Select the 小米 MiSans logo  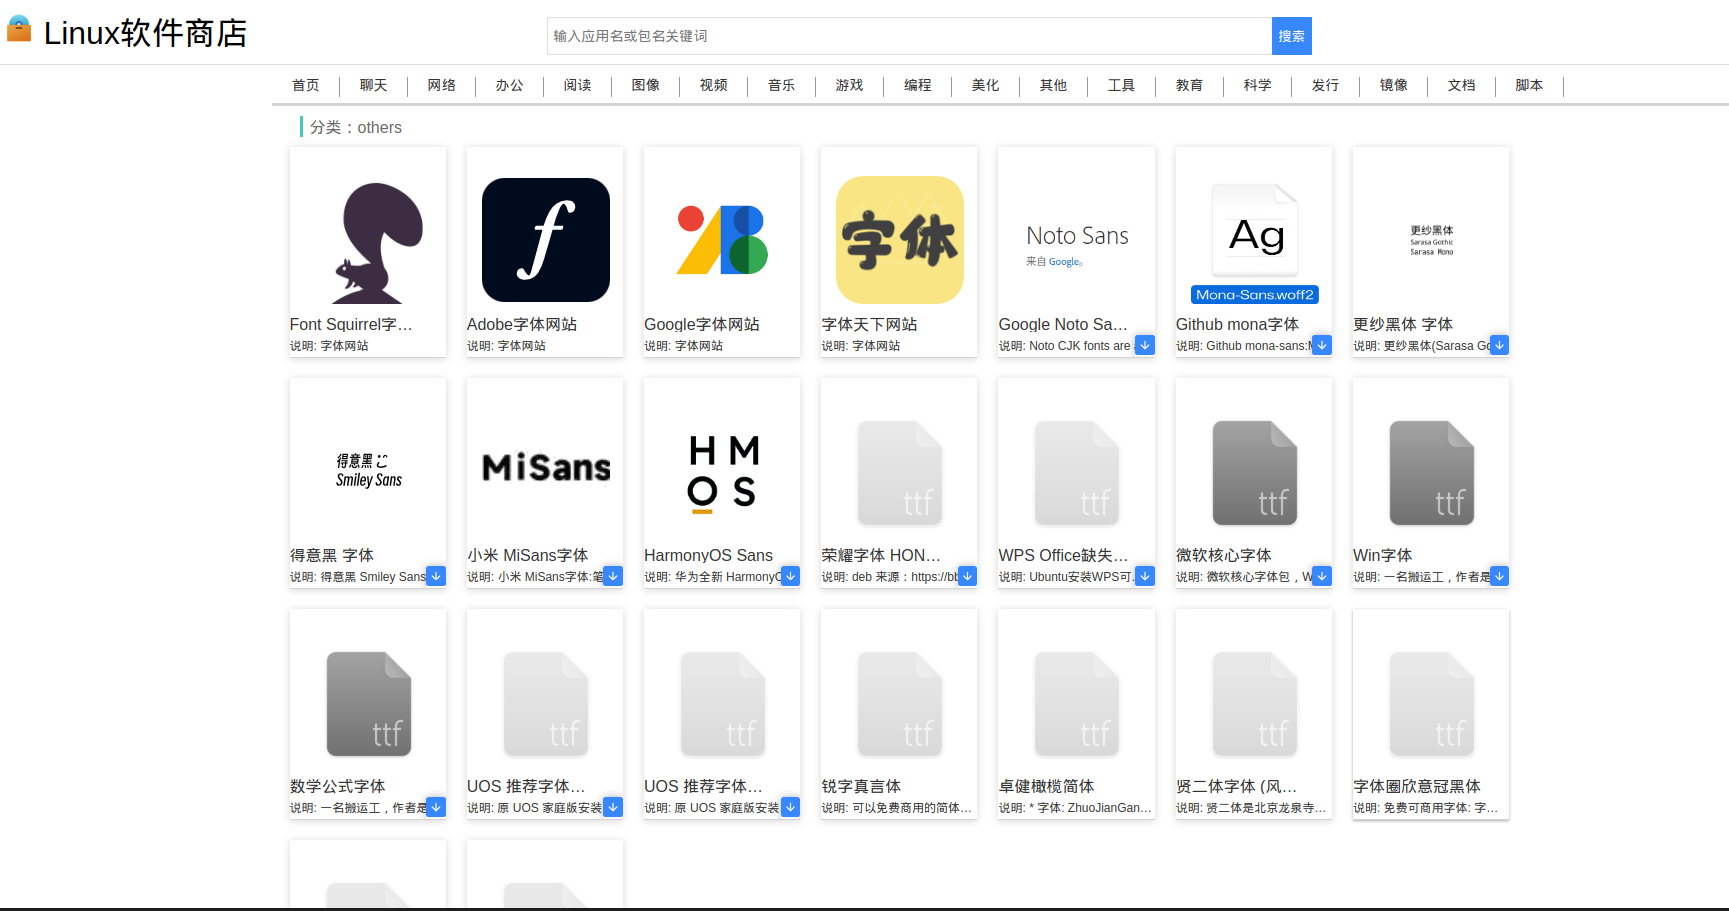pos(544,468)
